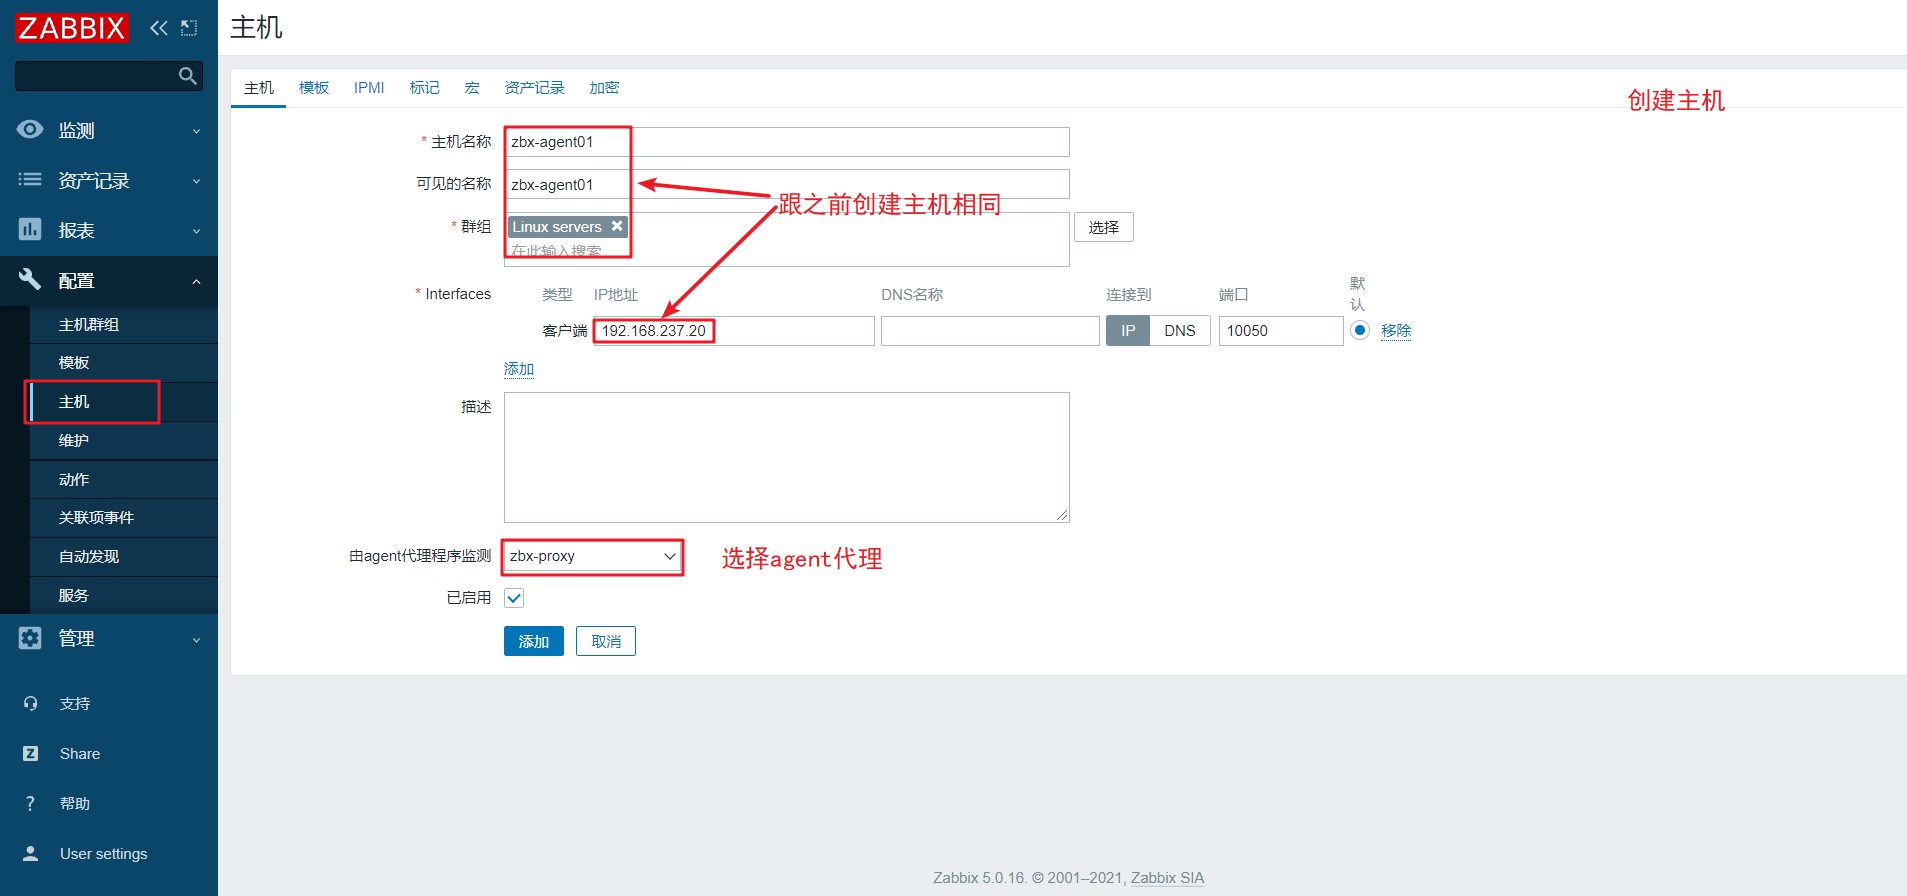The image size is (1907, 896).
Task: Open the Zabbix SIA footer link
Action: (1167, 878)
